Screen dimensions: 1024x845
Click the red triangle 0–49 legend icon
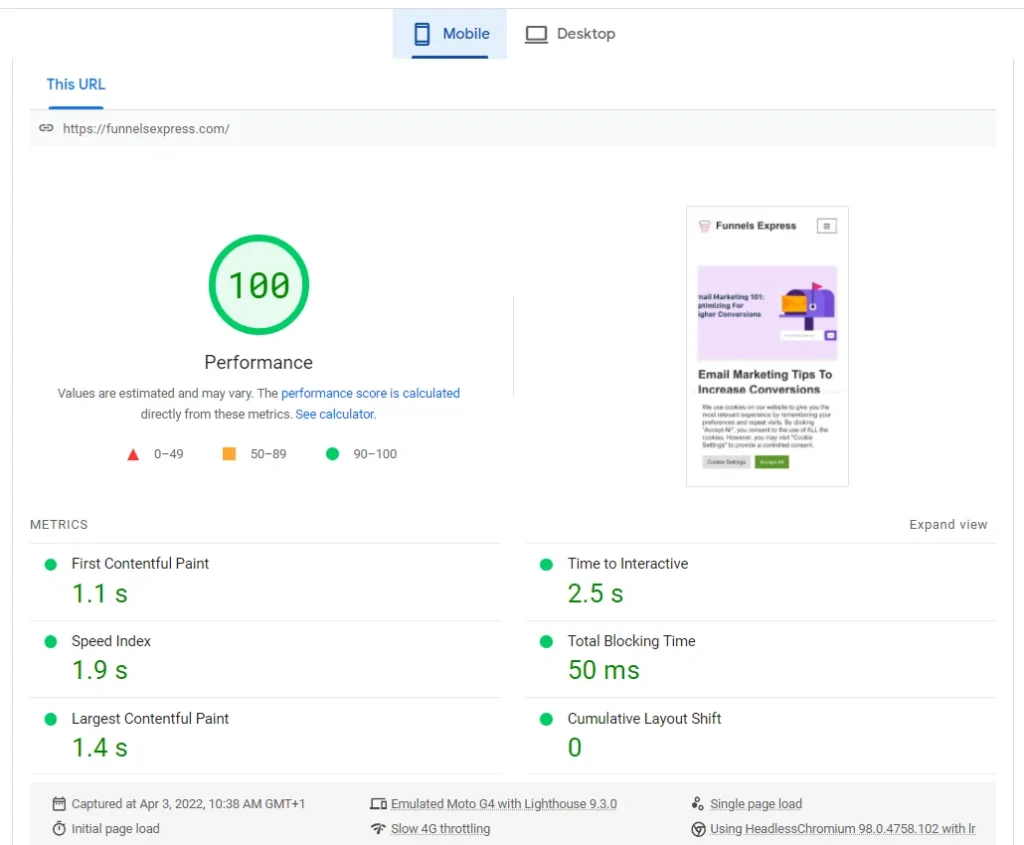(x=133, y=454)
